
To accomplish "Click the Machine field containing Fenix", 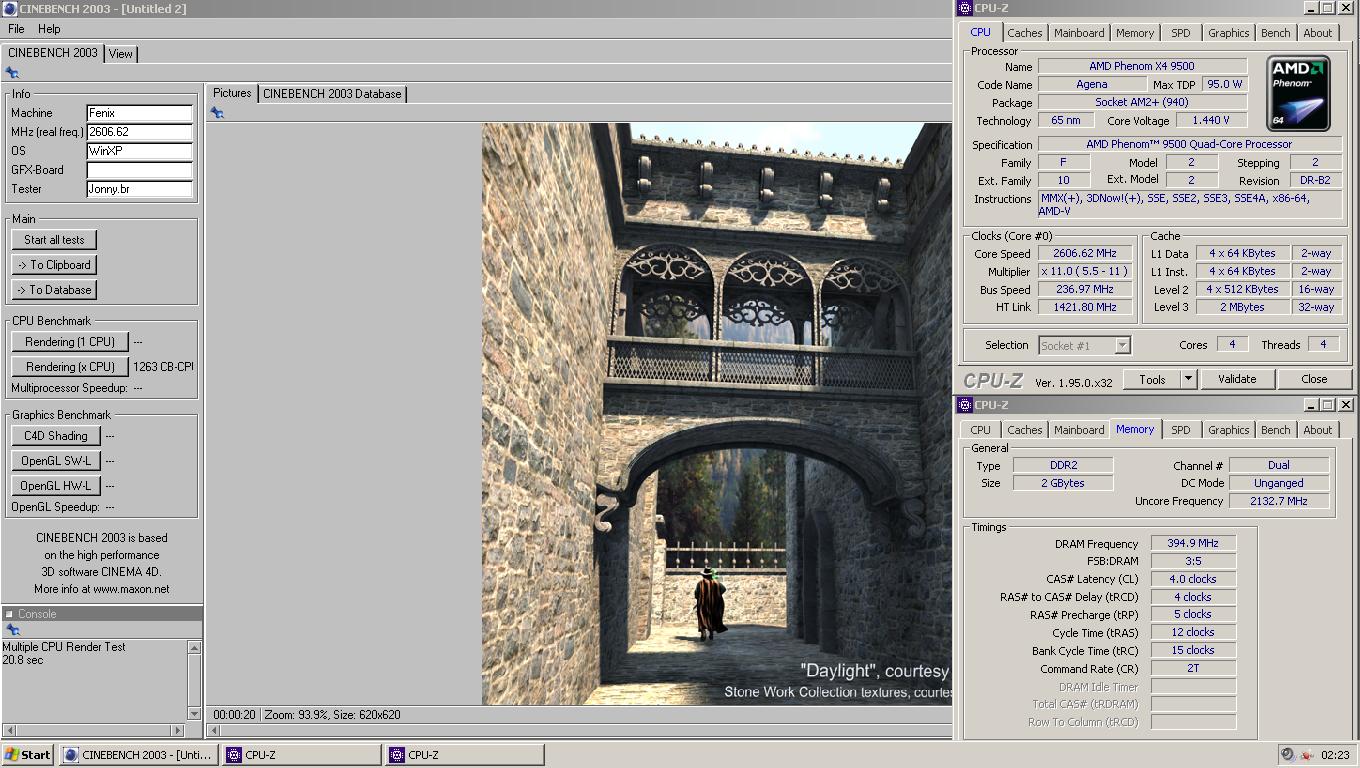I will click(x=139, y=113).
